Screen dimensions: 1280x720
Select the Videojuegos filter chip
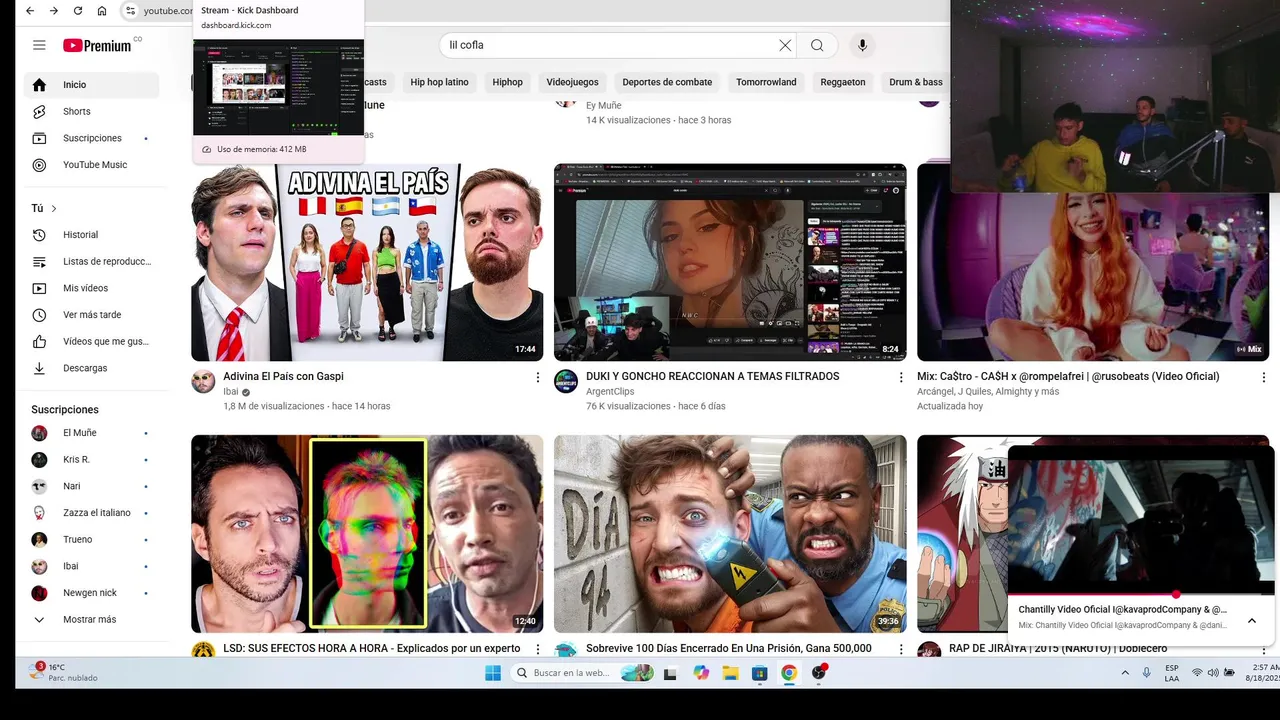[x=572, y=82]
